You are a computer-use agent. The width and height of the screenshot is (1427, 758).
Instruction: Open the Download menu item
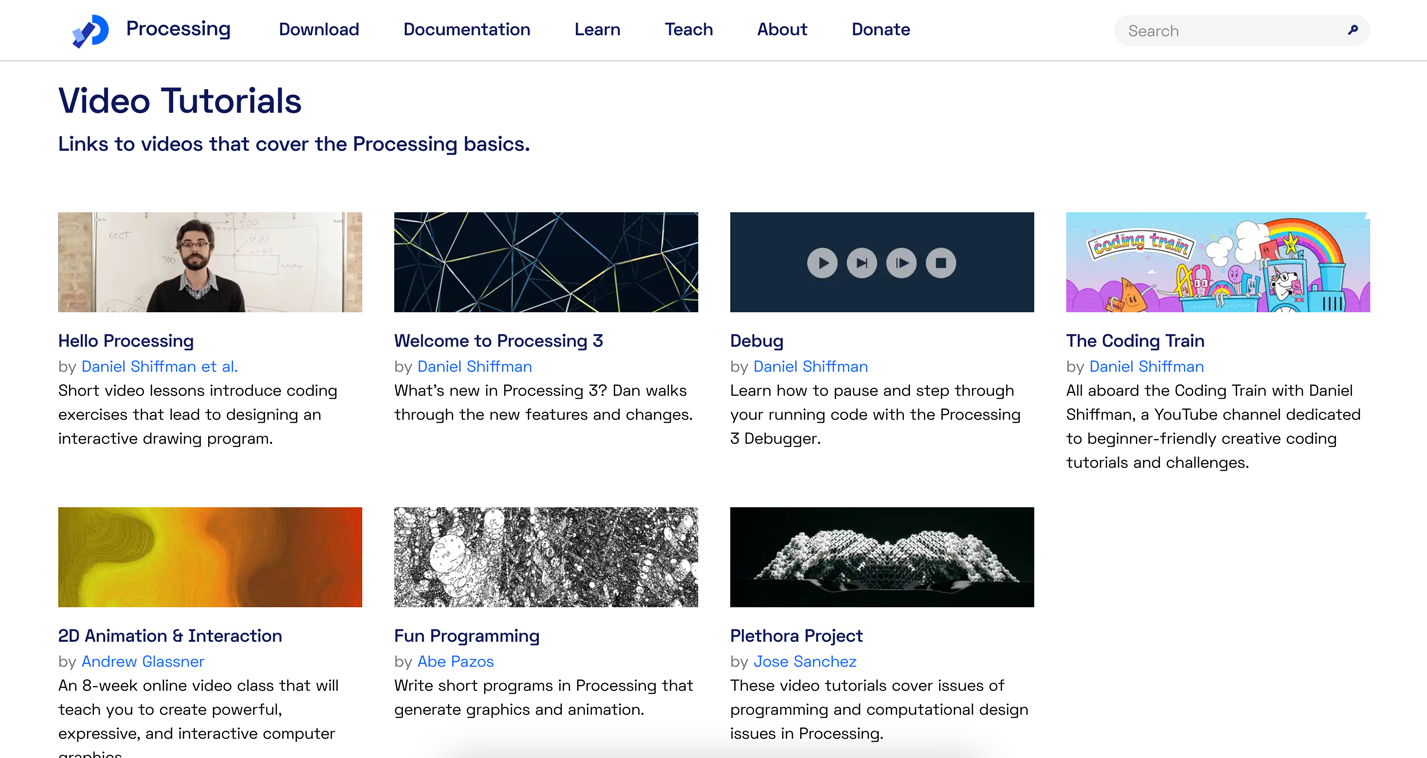(x=319, y=30)
